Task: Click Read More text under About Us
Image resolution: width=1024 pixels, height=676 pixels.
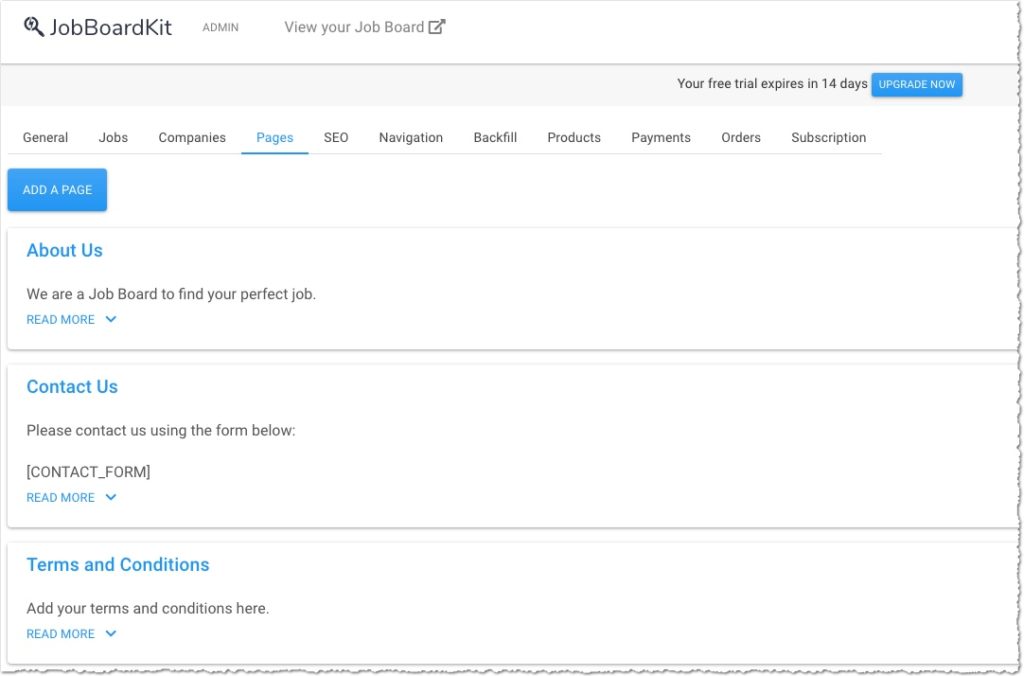Action: pos(61,319)
